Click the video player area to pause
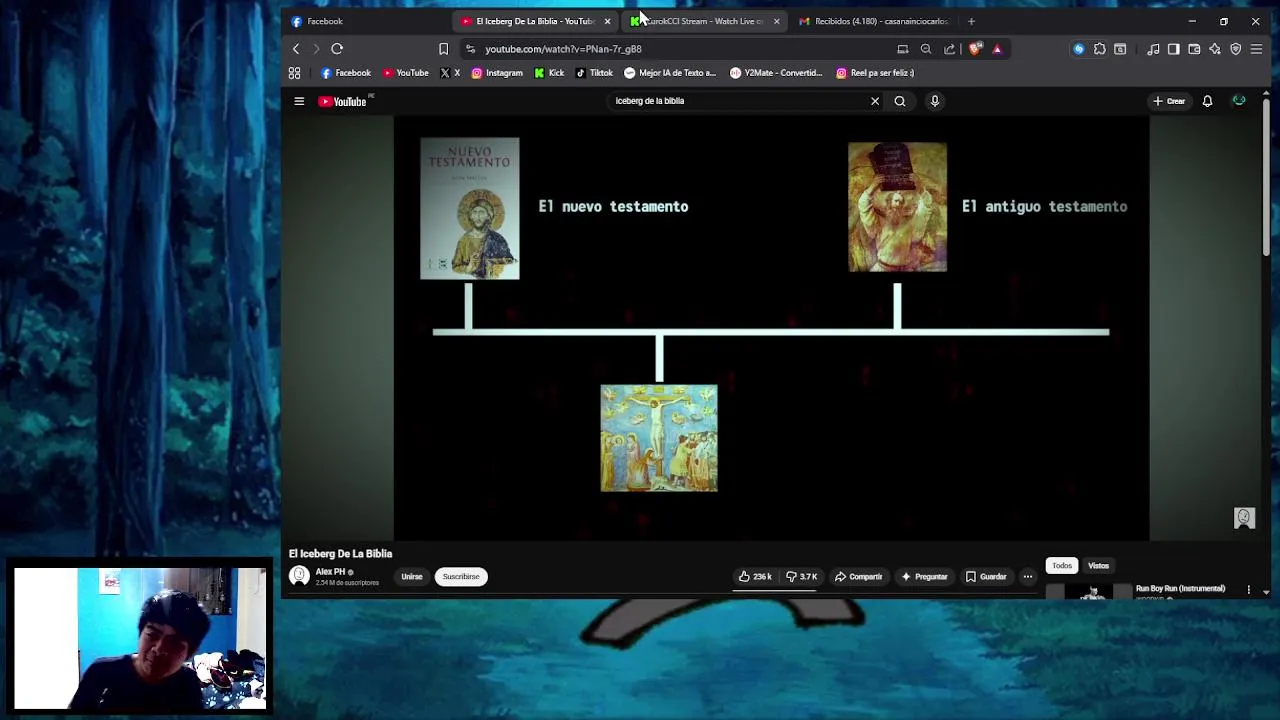Viewport: 1280px width, 720px height. click(x=771, y=328)
